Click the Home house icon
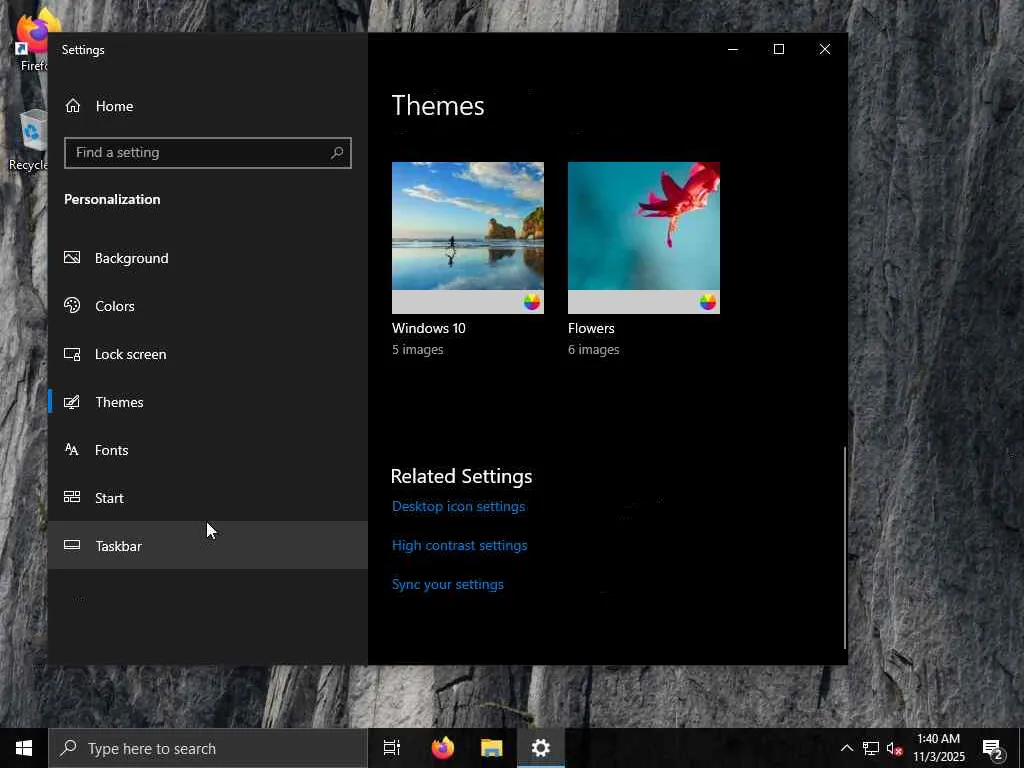The image size is (1024, 768). click(72, 106)
